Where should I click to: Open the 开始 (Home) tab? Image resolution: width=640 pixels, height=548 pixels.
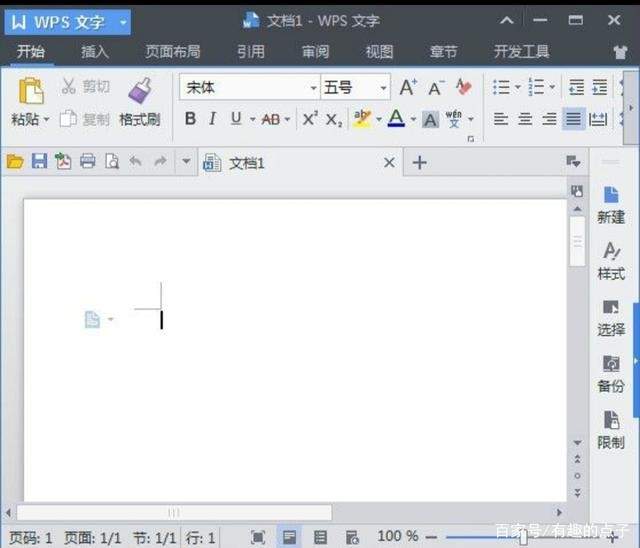tap(31, 52)
